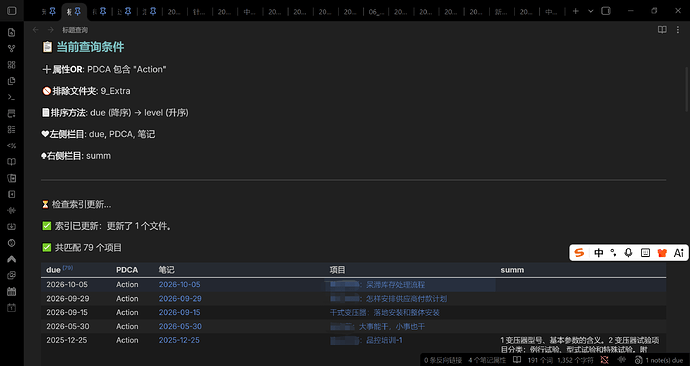Screen dimensions: 690x366
Task: Click the list-style ribbon icon below archive icon
Action: 12,129
